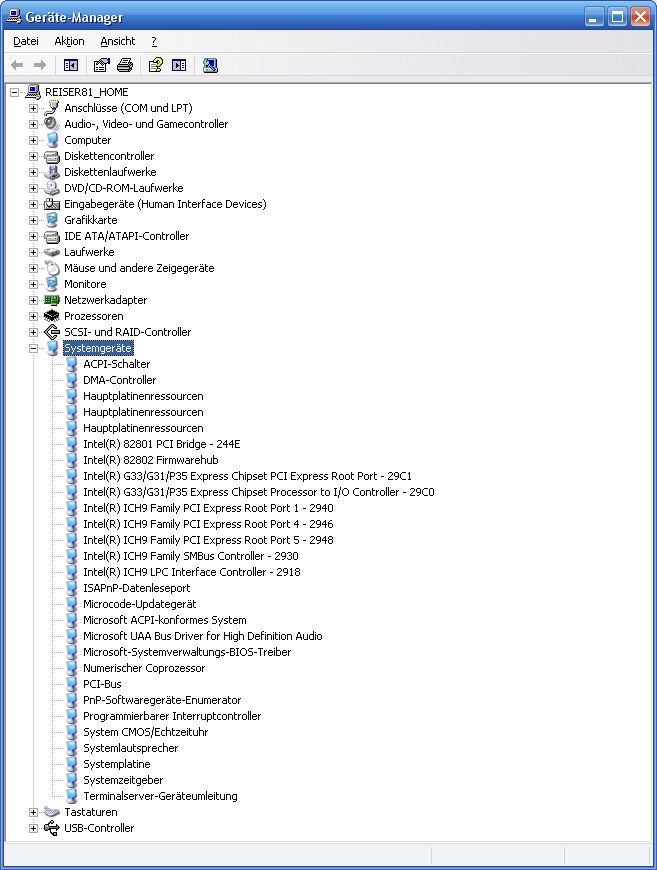Select ICH9 PCI Express Root Port 4
This screenshot has width=657, height=870.
pos(208,524)
